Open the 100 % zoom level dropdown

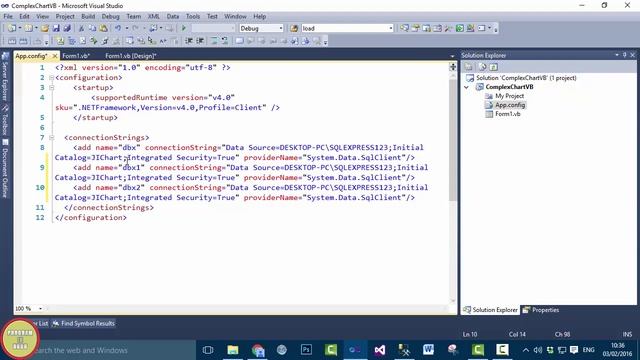point(40,309)
